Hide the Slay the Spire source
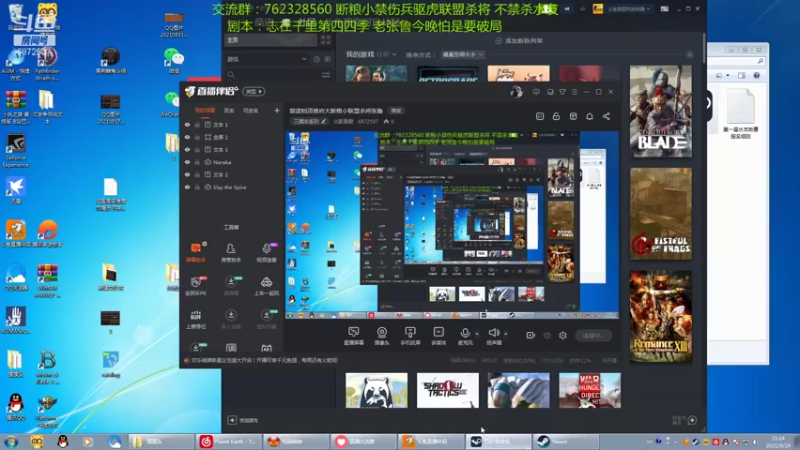This screenshot has width=800, height=450. [x=187, y=187]
